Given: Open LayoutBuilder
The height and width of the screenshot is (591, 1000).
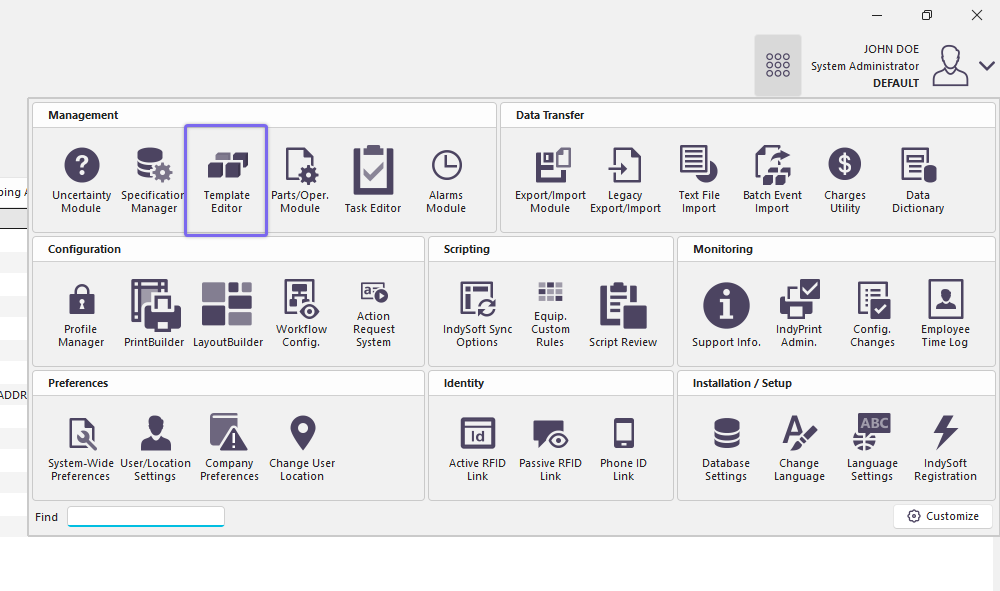Looking at the screenshot, I should click(x=227, y=314).
